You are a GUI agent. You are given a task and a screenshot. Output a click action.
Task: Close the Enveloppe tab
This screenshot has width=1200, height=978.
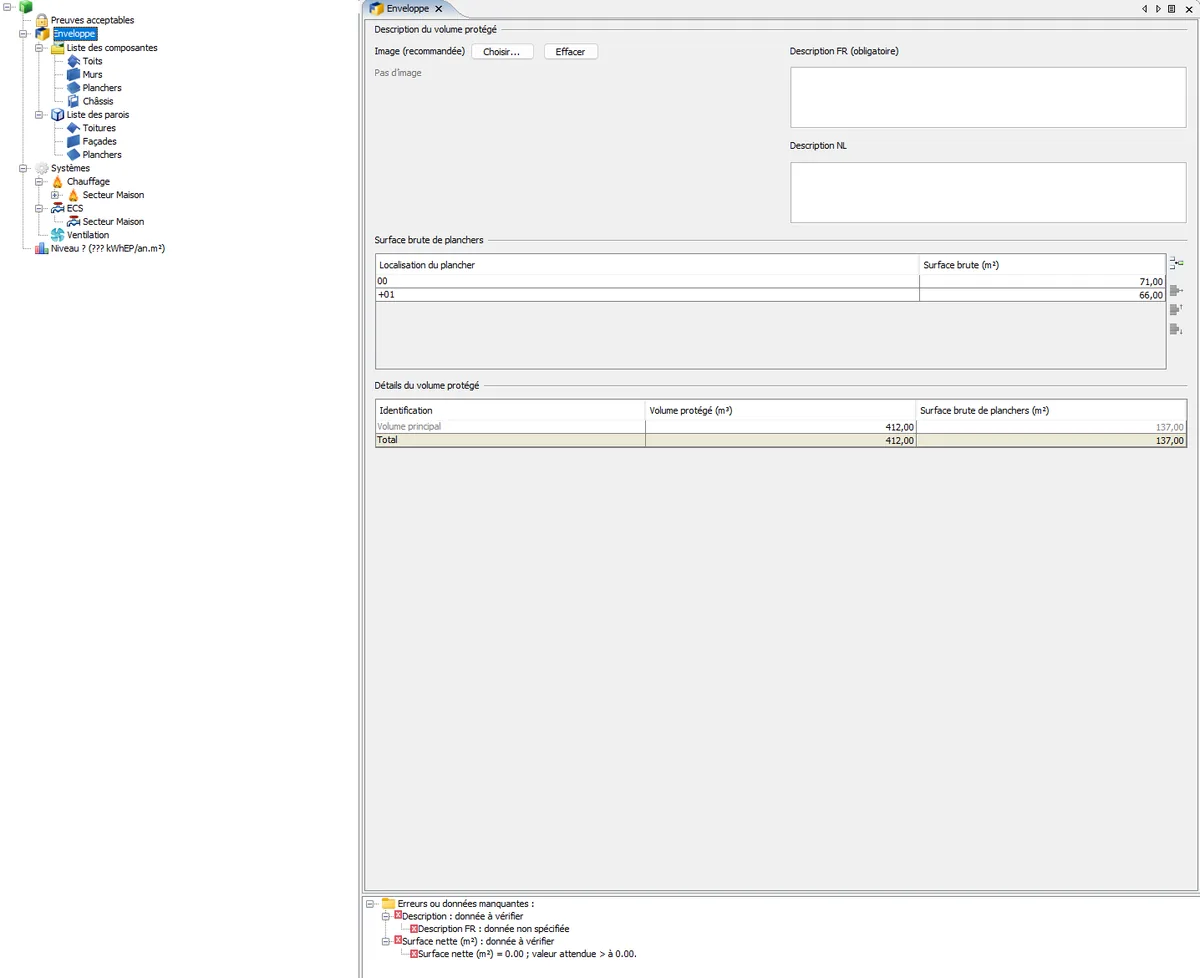point(438,8)
